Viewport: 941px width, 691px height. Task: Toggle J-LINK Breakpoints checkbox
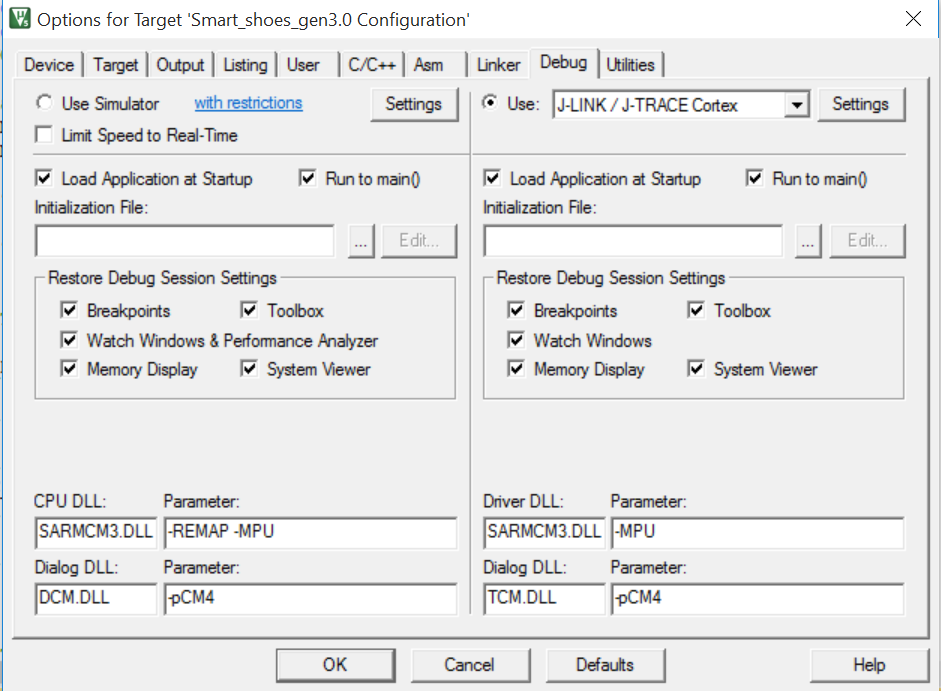pyautogui.click(x=516, y=310)
